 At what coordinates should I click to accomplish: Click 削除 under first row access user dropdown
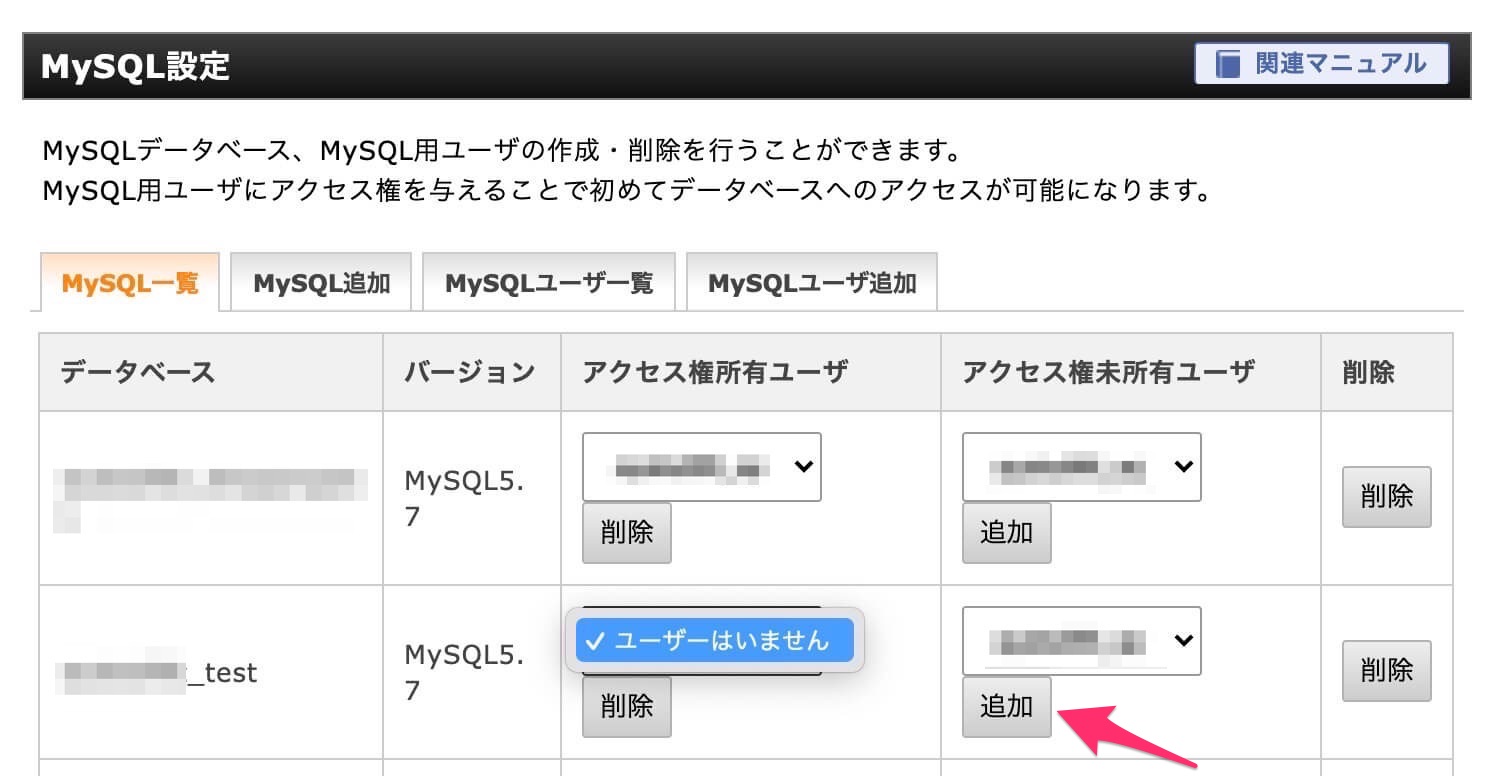(627, 533)
